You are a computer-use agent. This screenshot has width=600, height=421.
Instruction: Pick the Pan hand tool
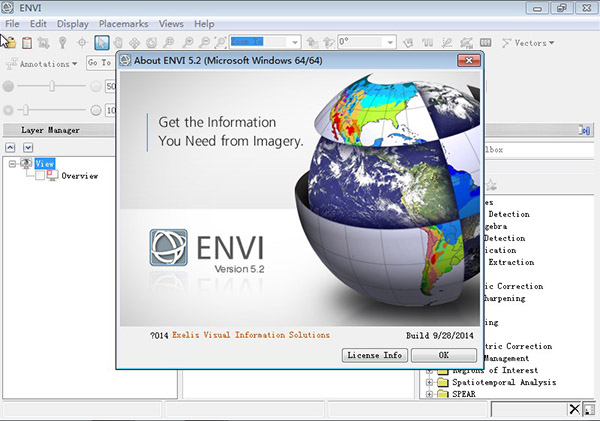tap(118, 42)
